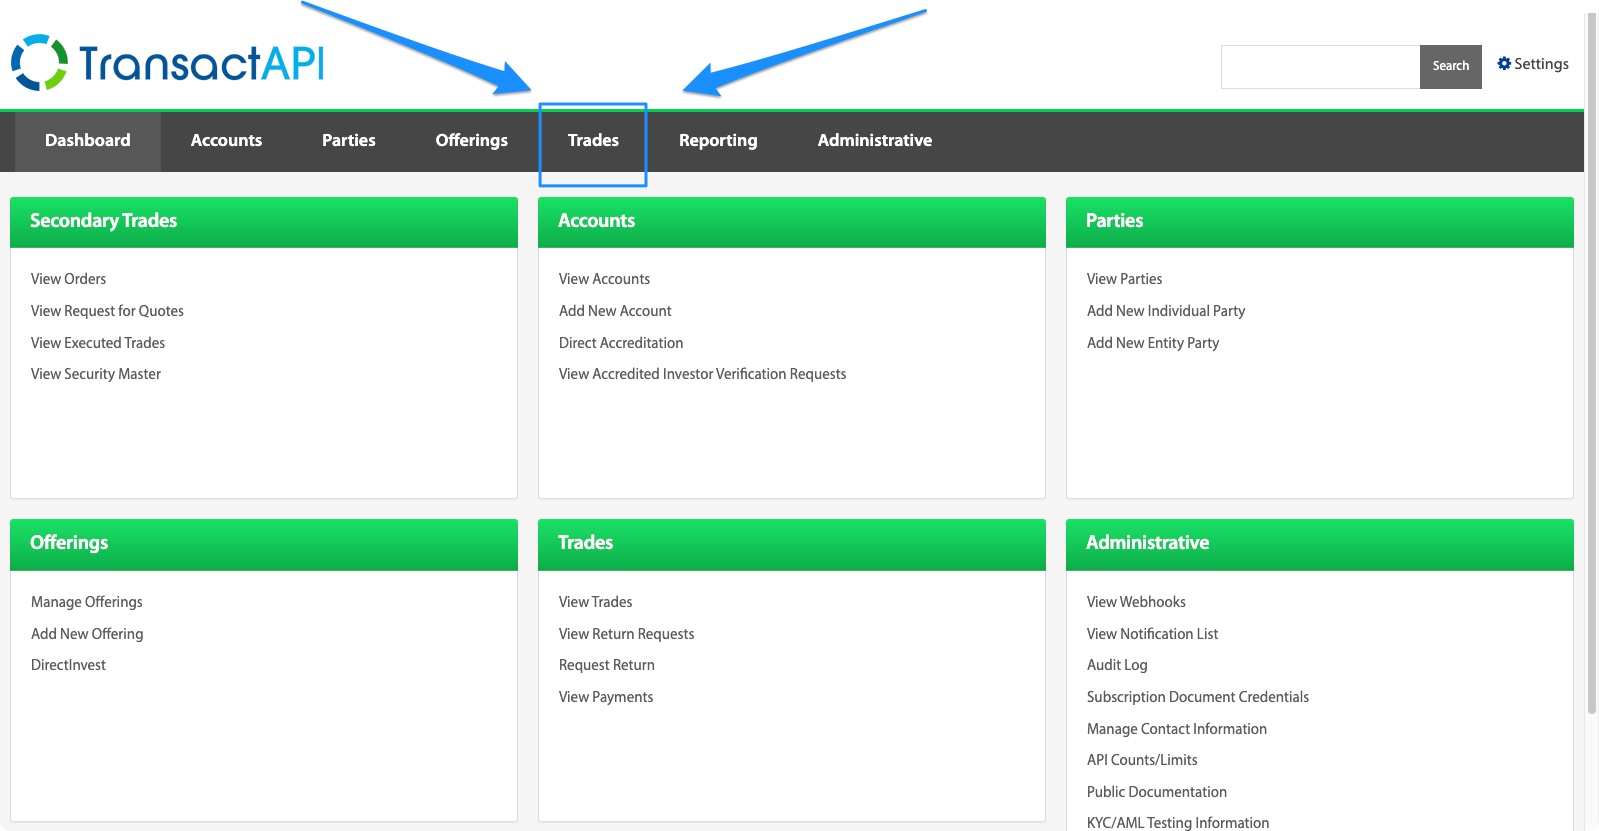Select Add New Individual Party

coord(1166,311)
